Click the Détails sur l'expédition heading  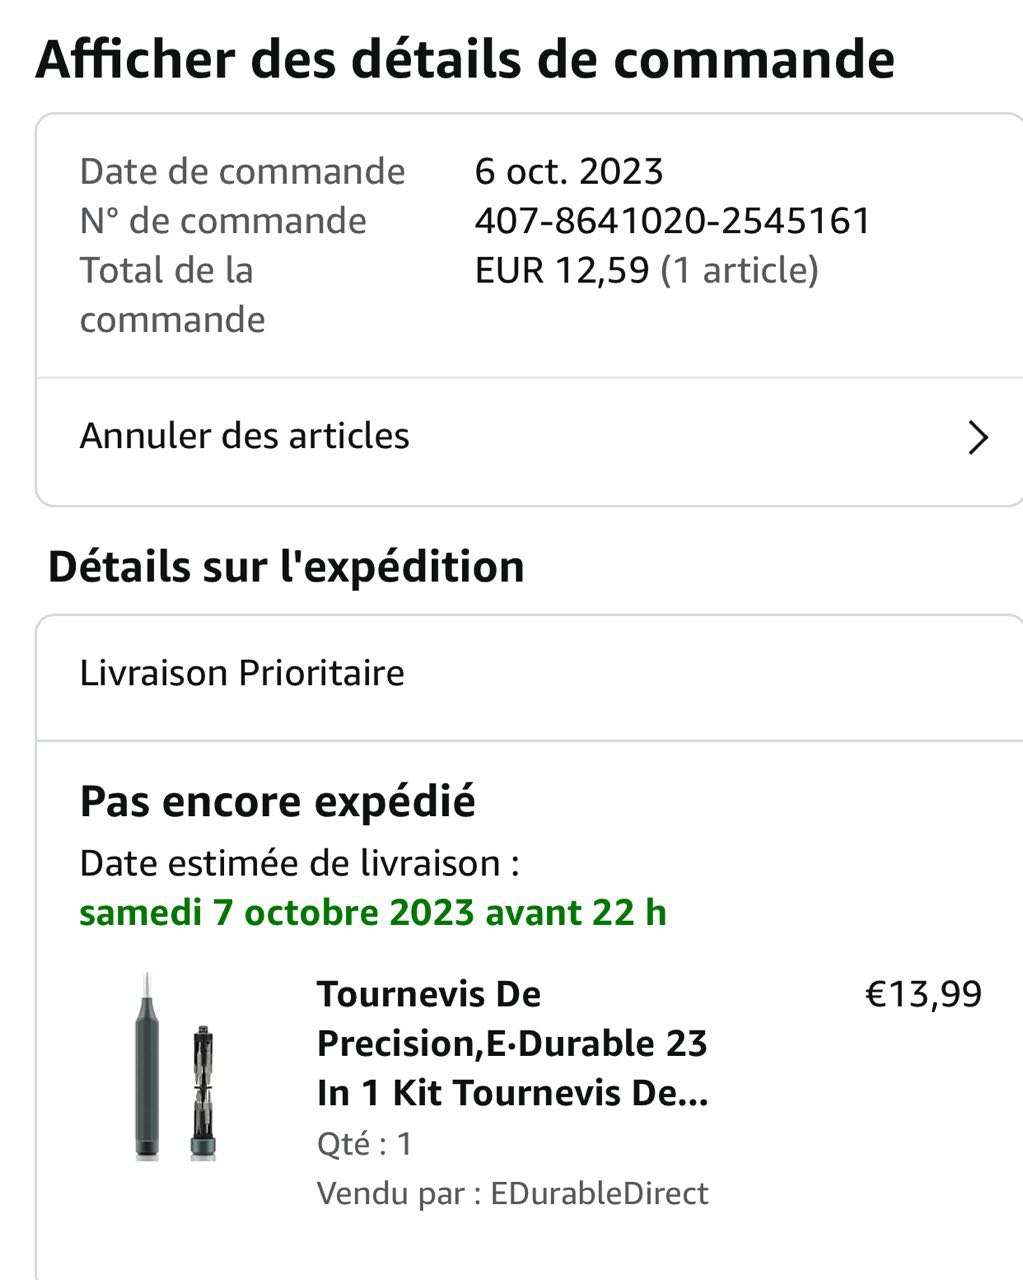(286, 566)
